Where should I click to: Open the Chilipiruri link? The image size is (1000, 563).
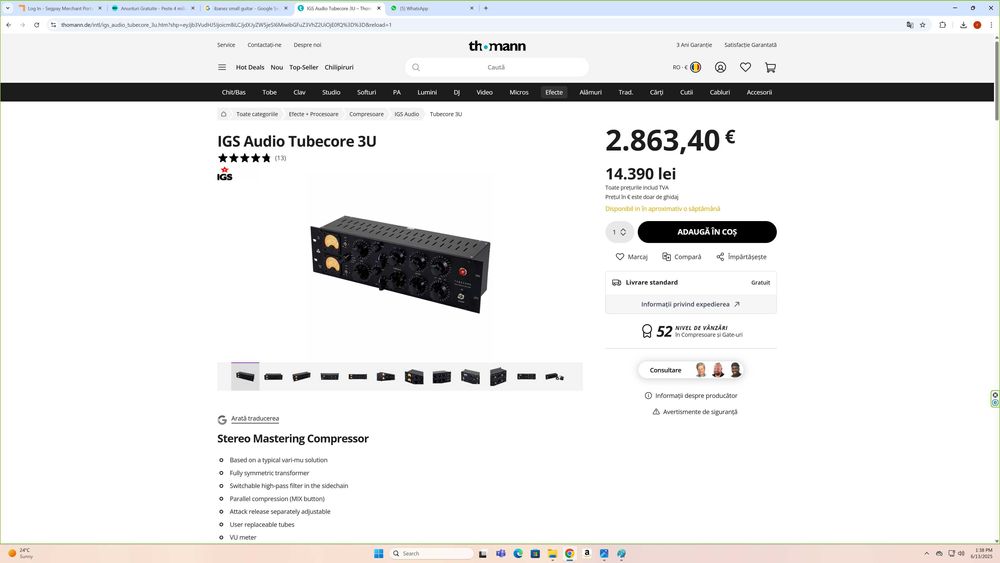click(x=339, y=67)
